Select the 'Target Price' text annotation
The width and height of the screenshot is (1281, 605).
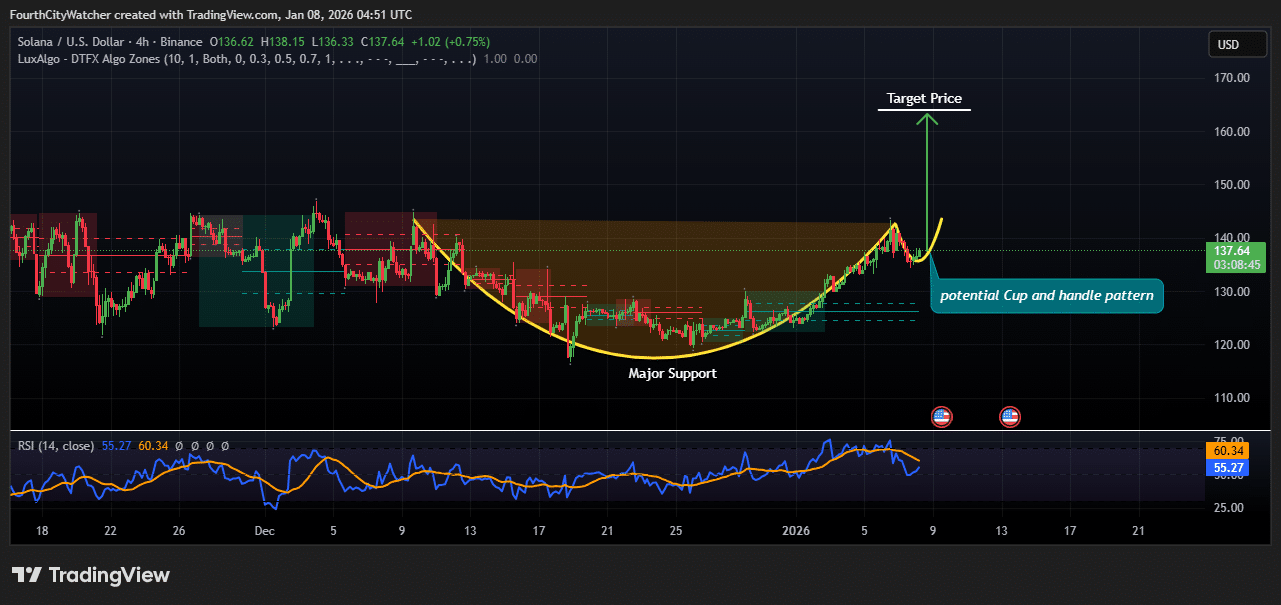924,99
